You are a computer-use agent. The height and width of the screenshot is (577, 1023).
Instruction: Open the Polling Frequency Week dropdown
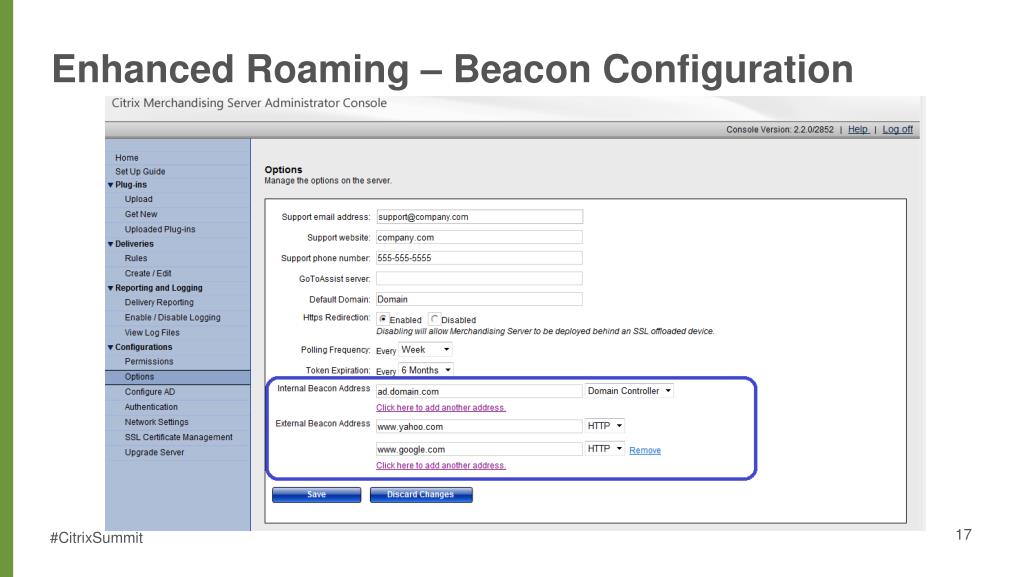(425, 350)
